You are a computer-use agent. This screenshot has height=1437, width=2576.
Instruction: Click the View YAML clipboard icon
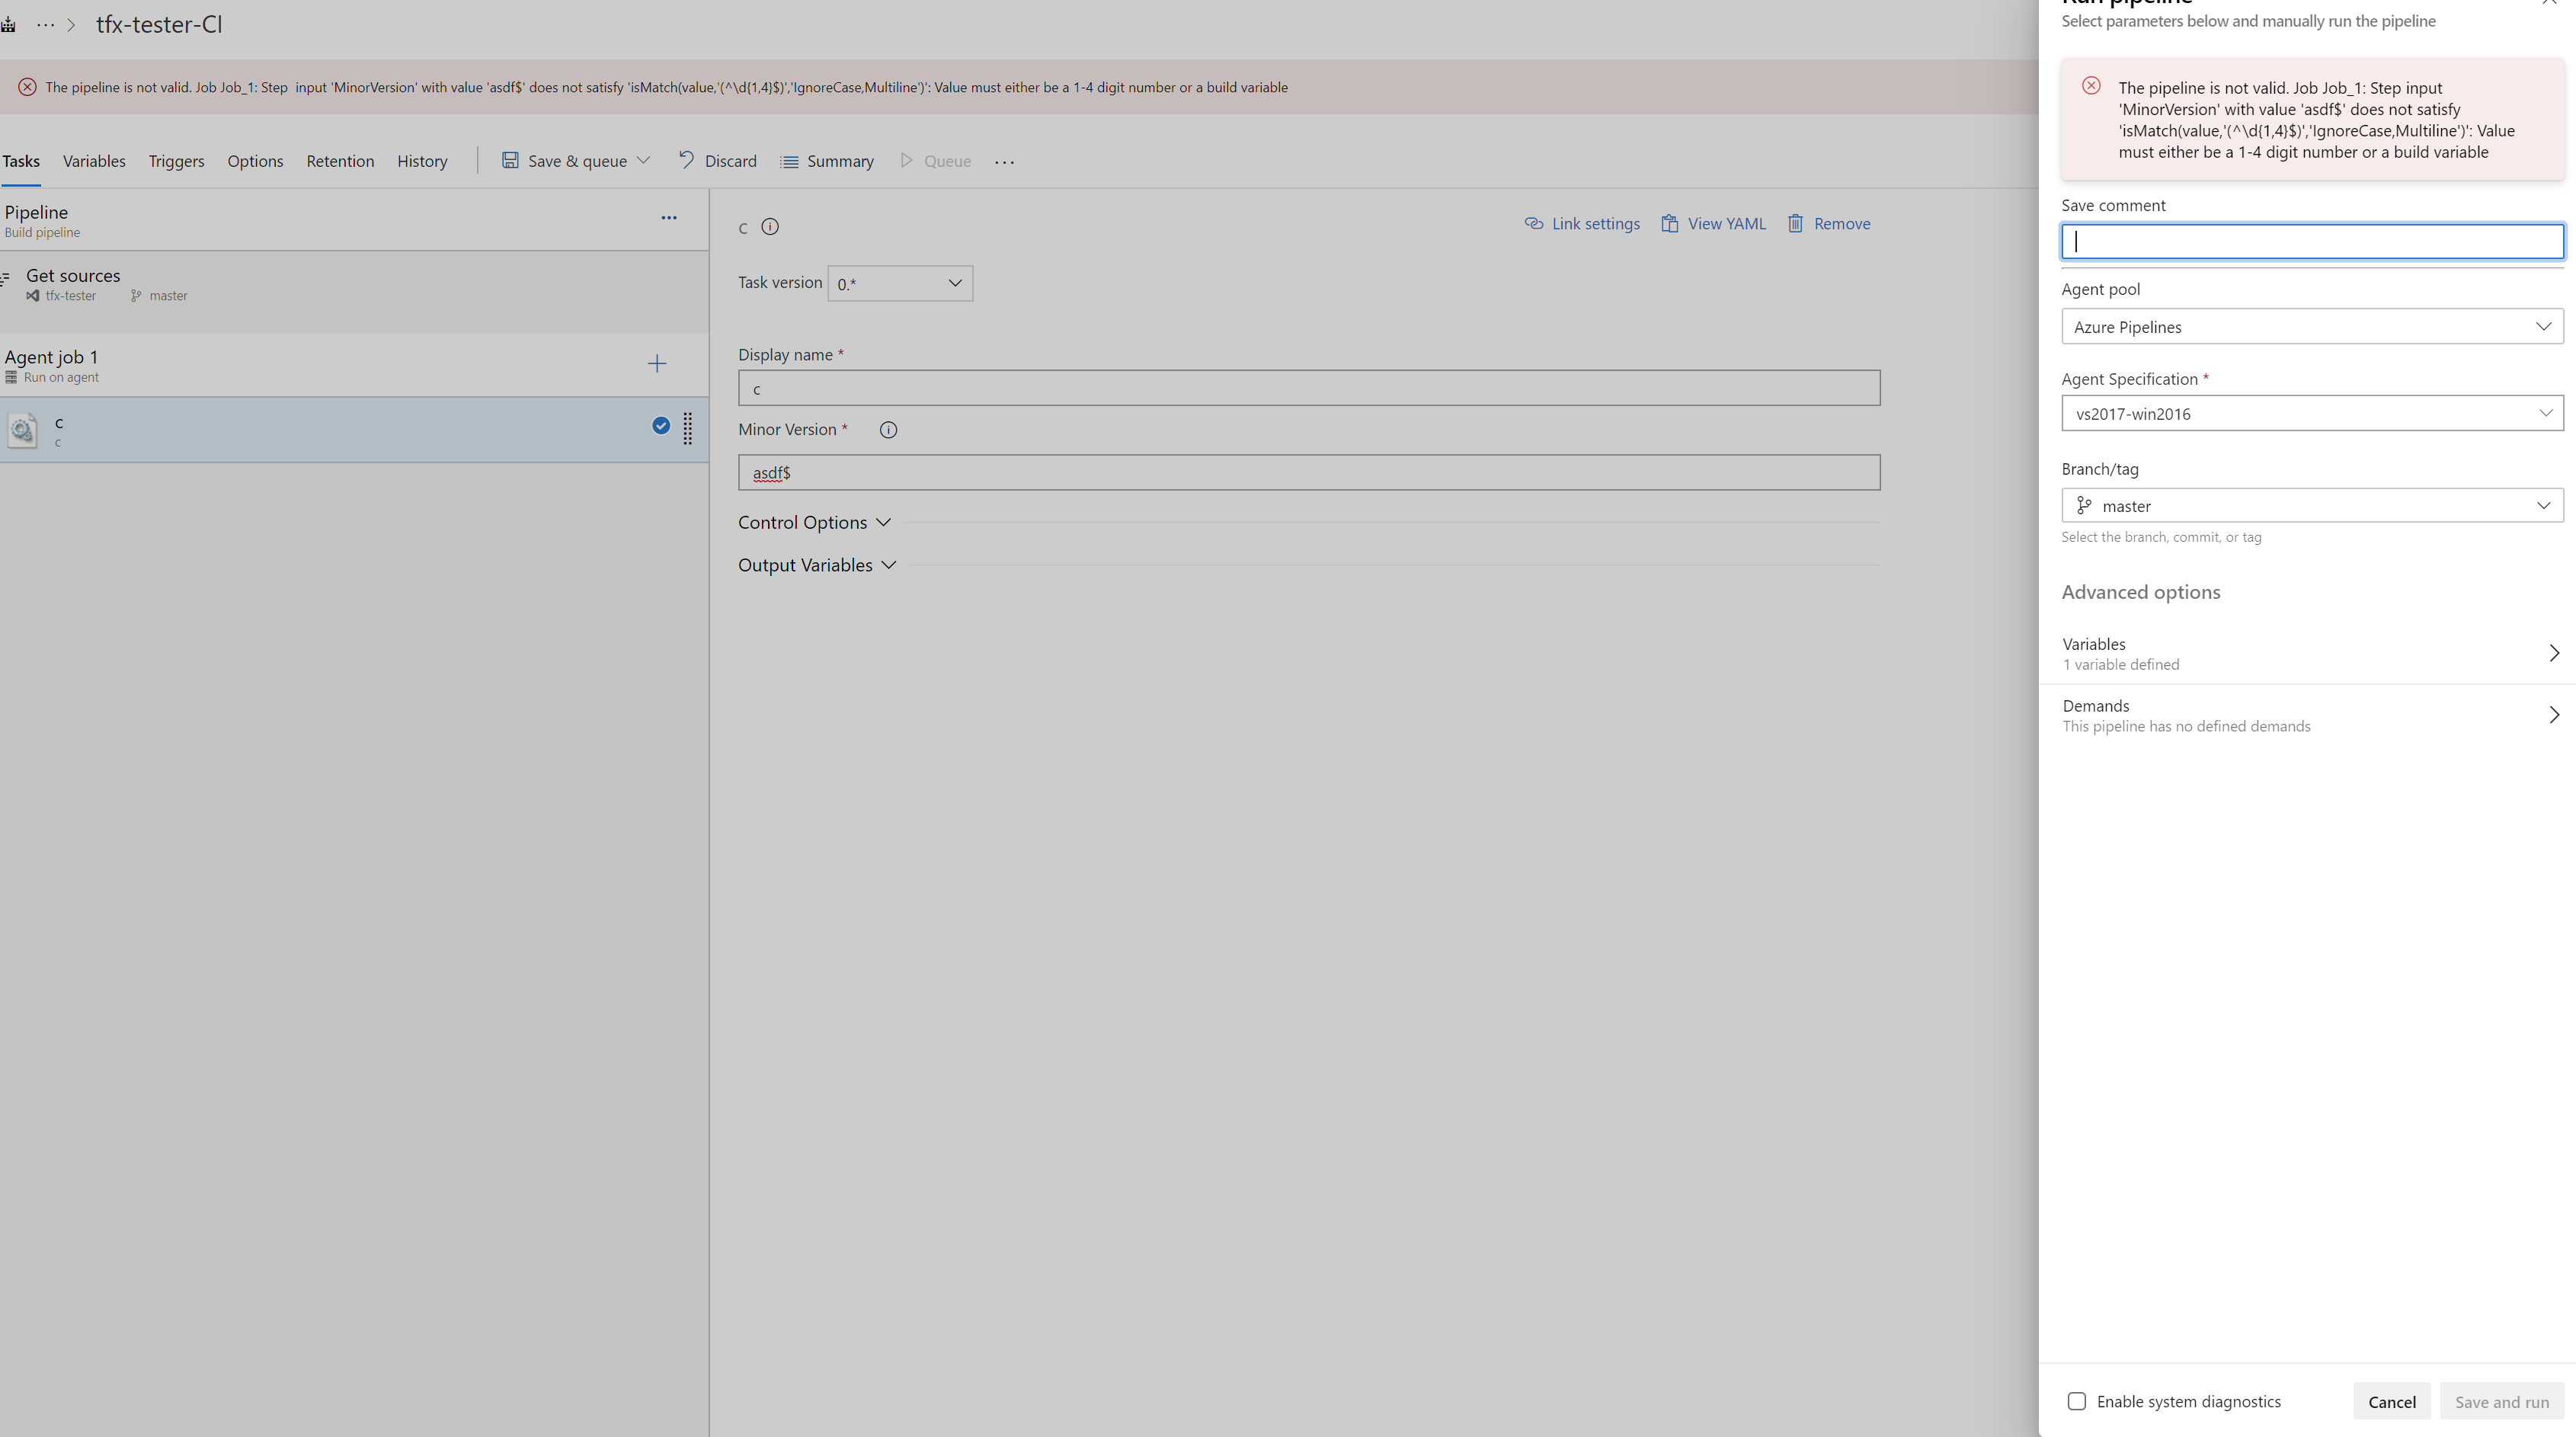(x=1669, y=224)
